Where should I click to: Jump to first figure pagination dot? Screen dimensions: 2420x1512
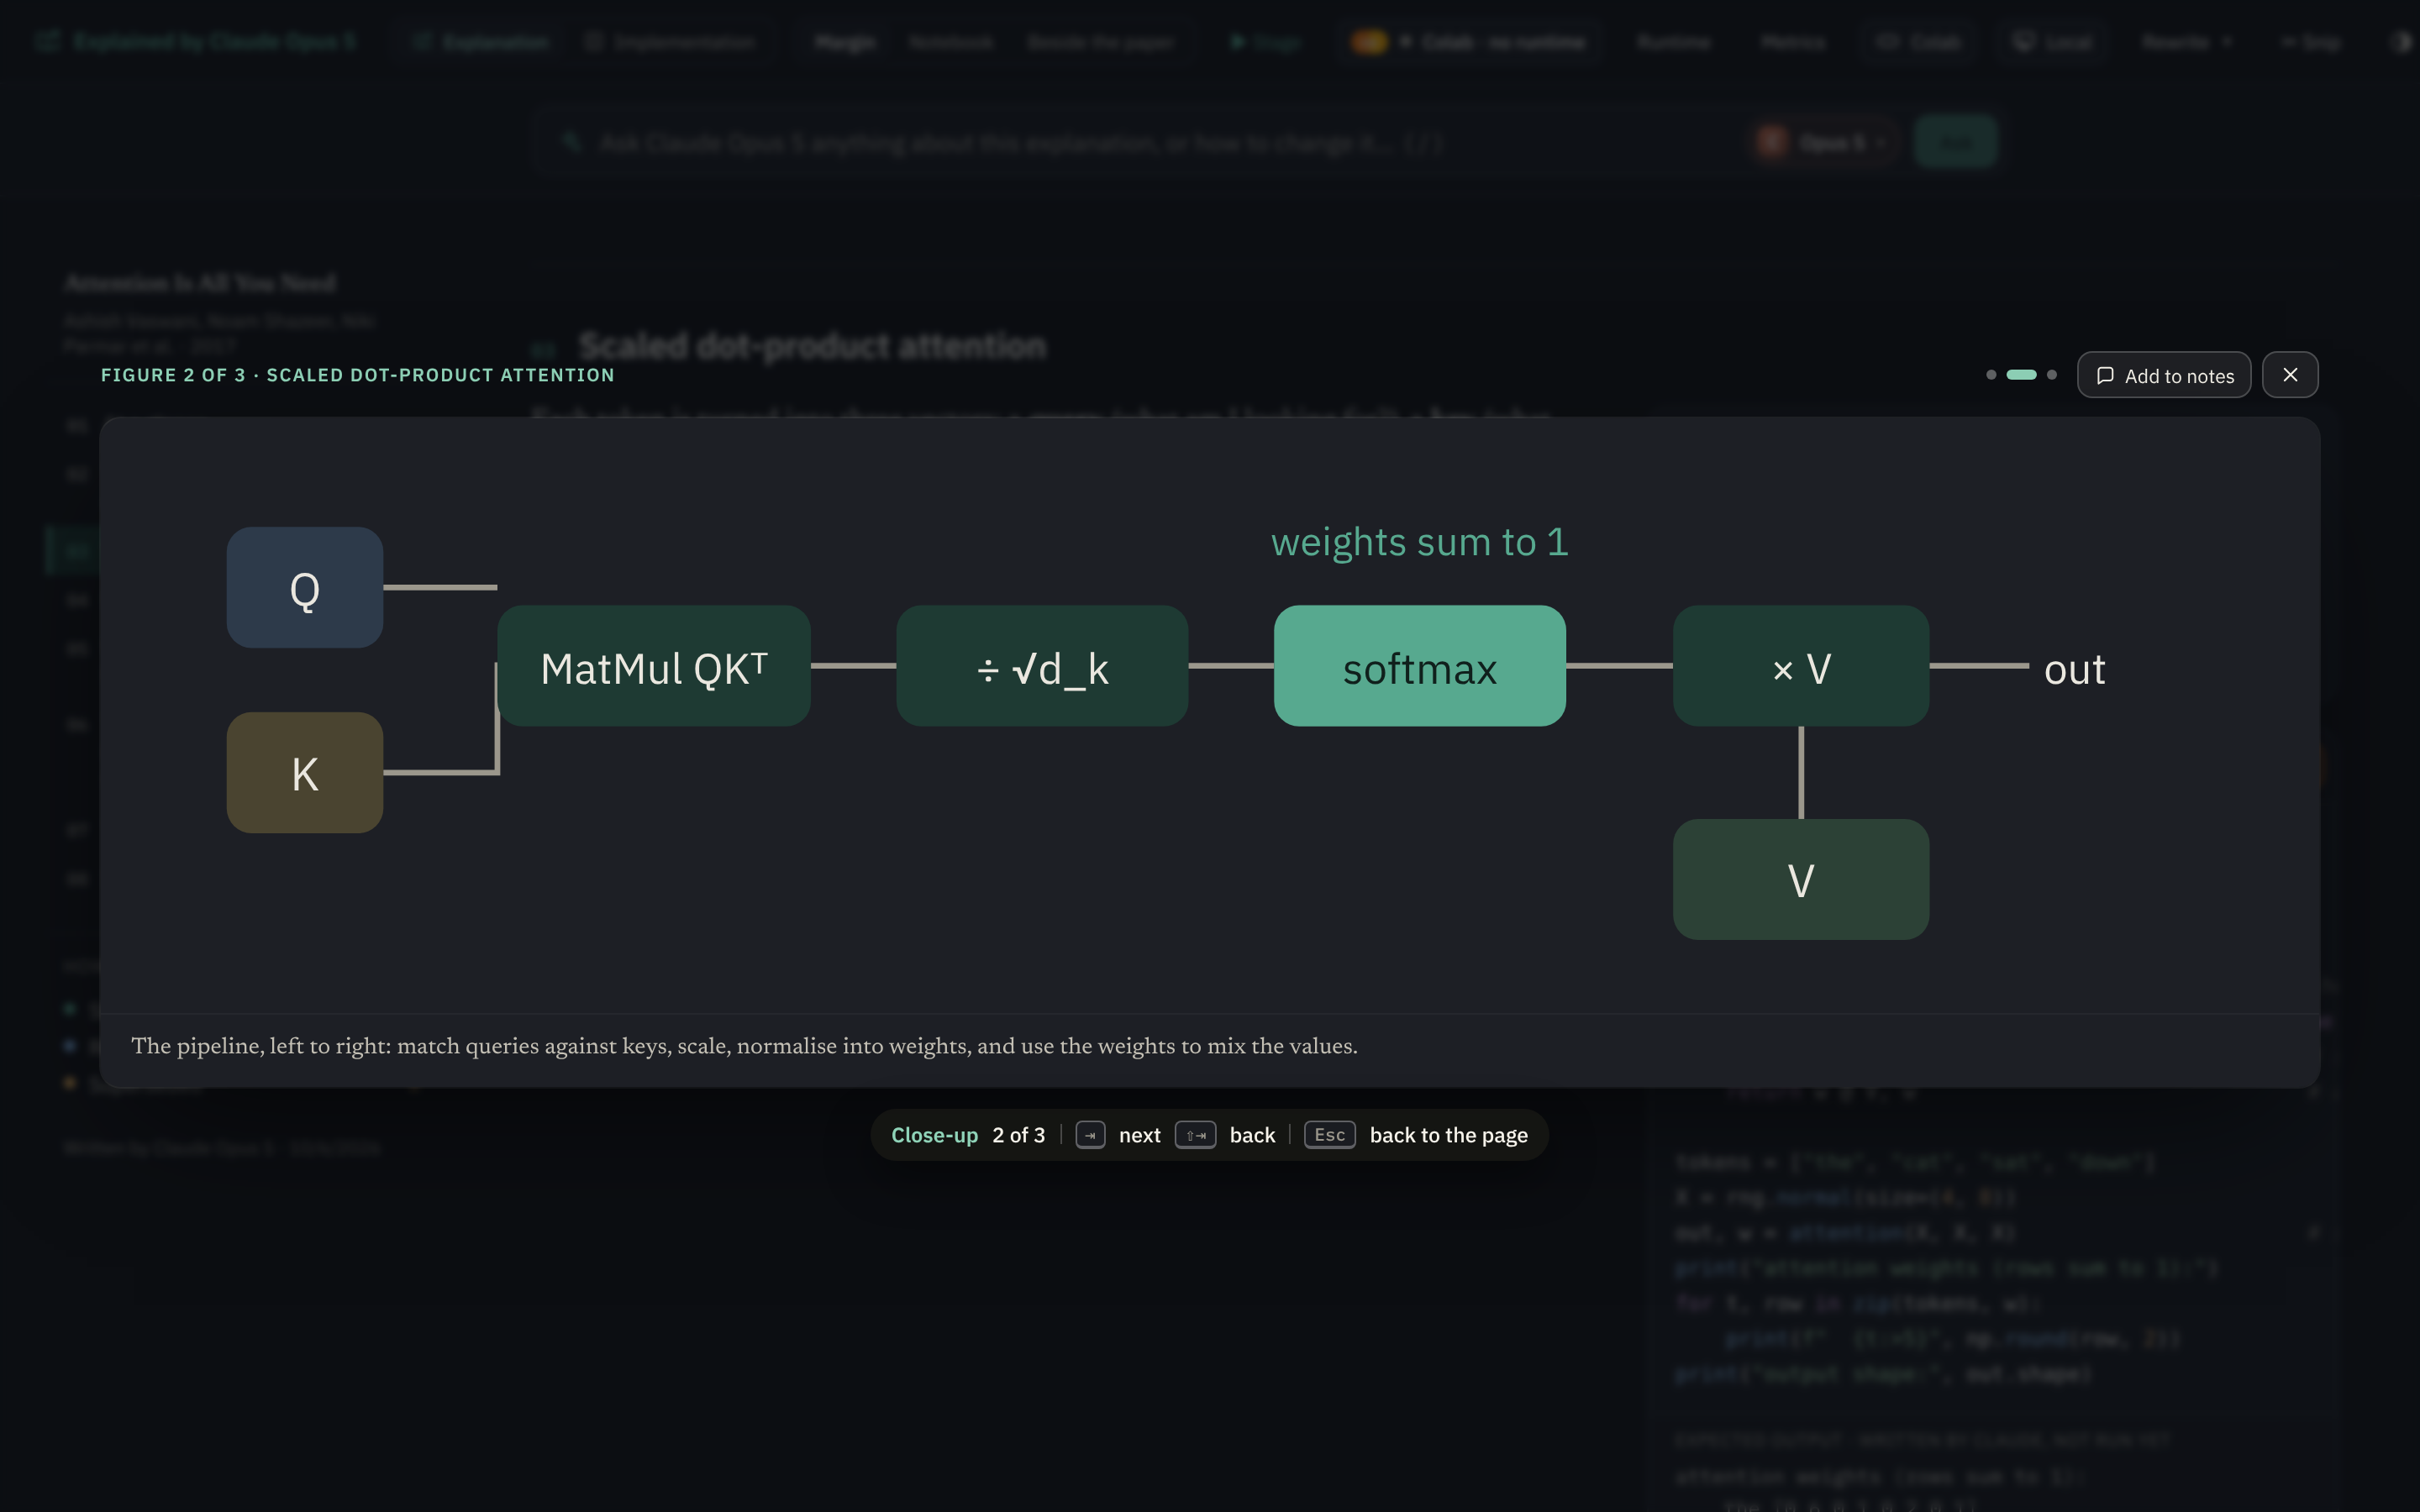[x=1991, y=375]
